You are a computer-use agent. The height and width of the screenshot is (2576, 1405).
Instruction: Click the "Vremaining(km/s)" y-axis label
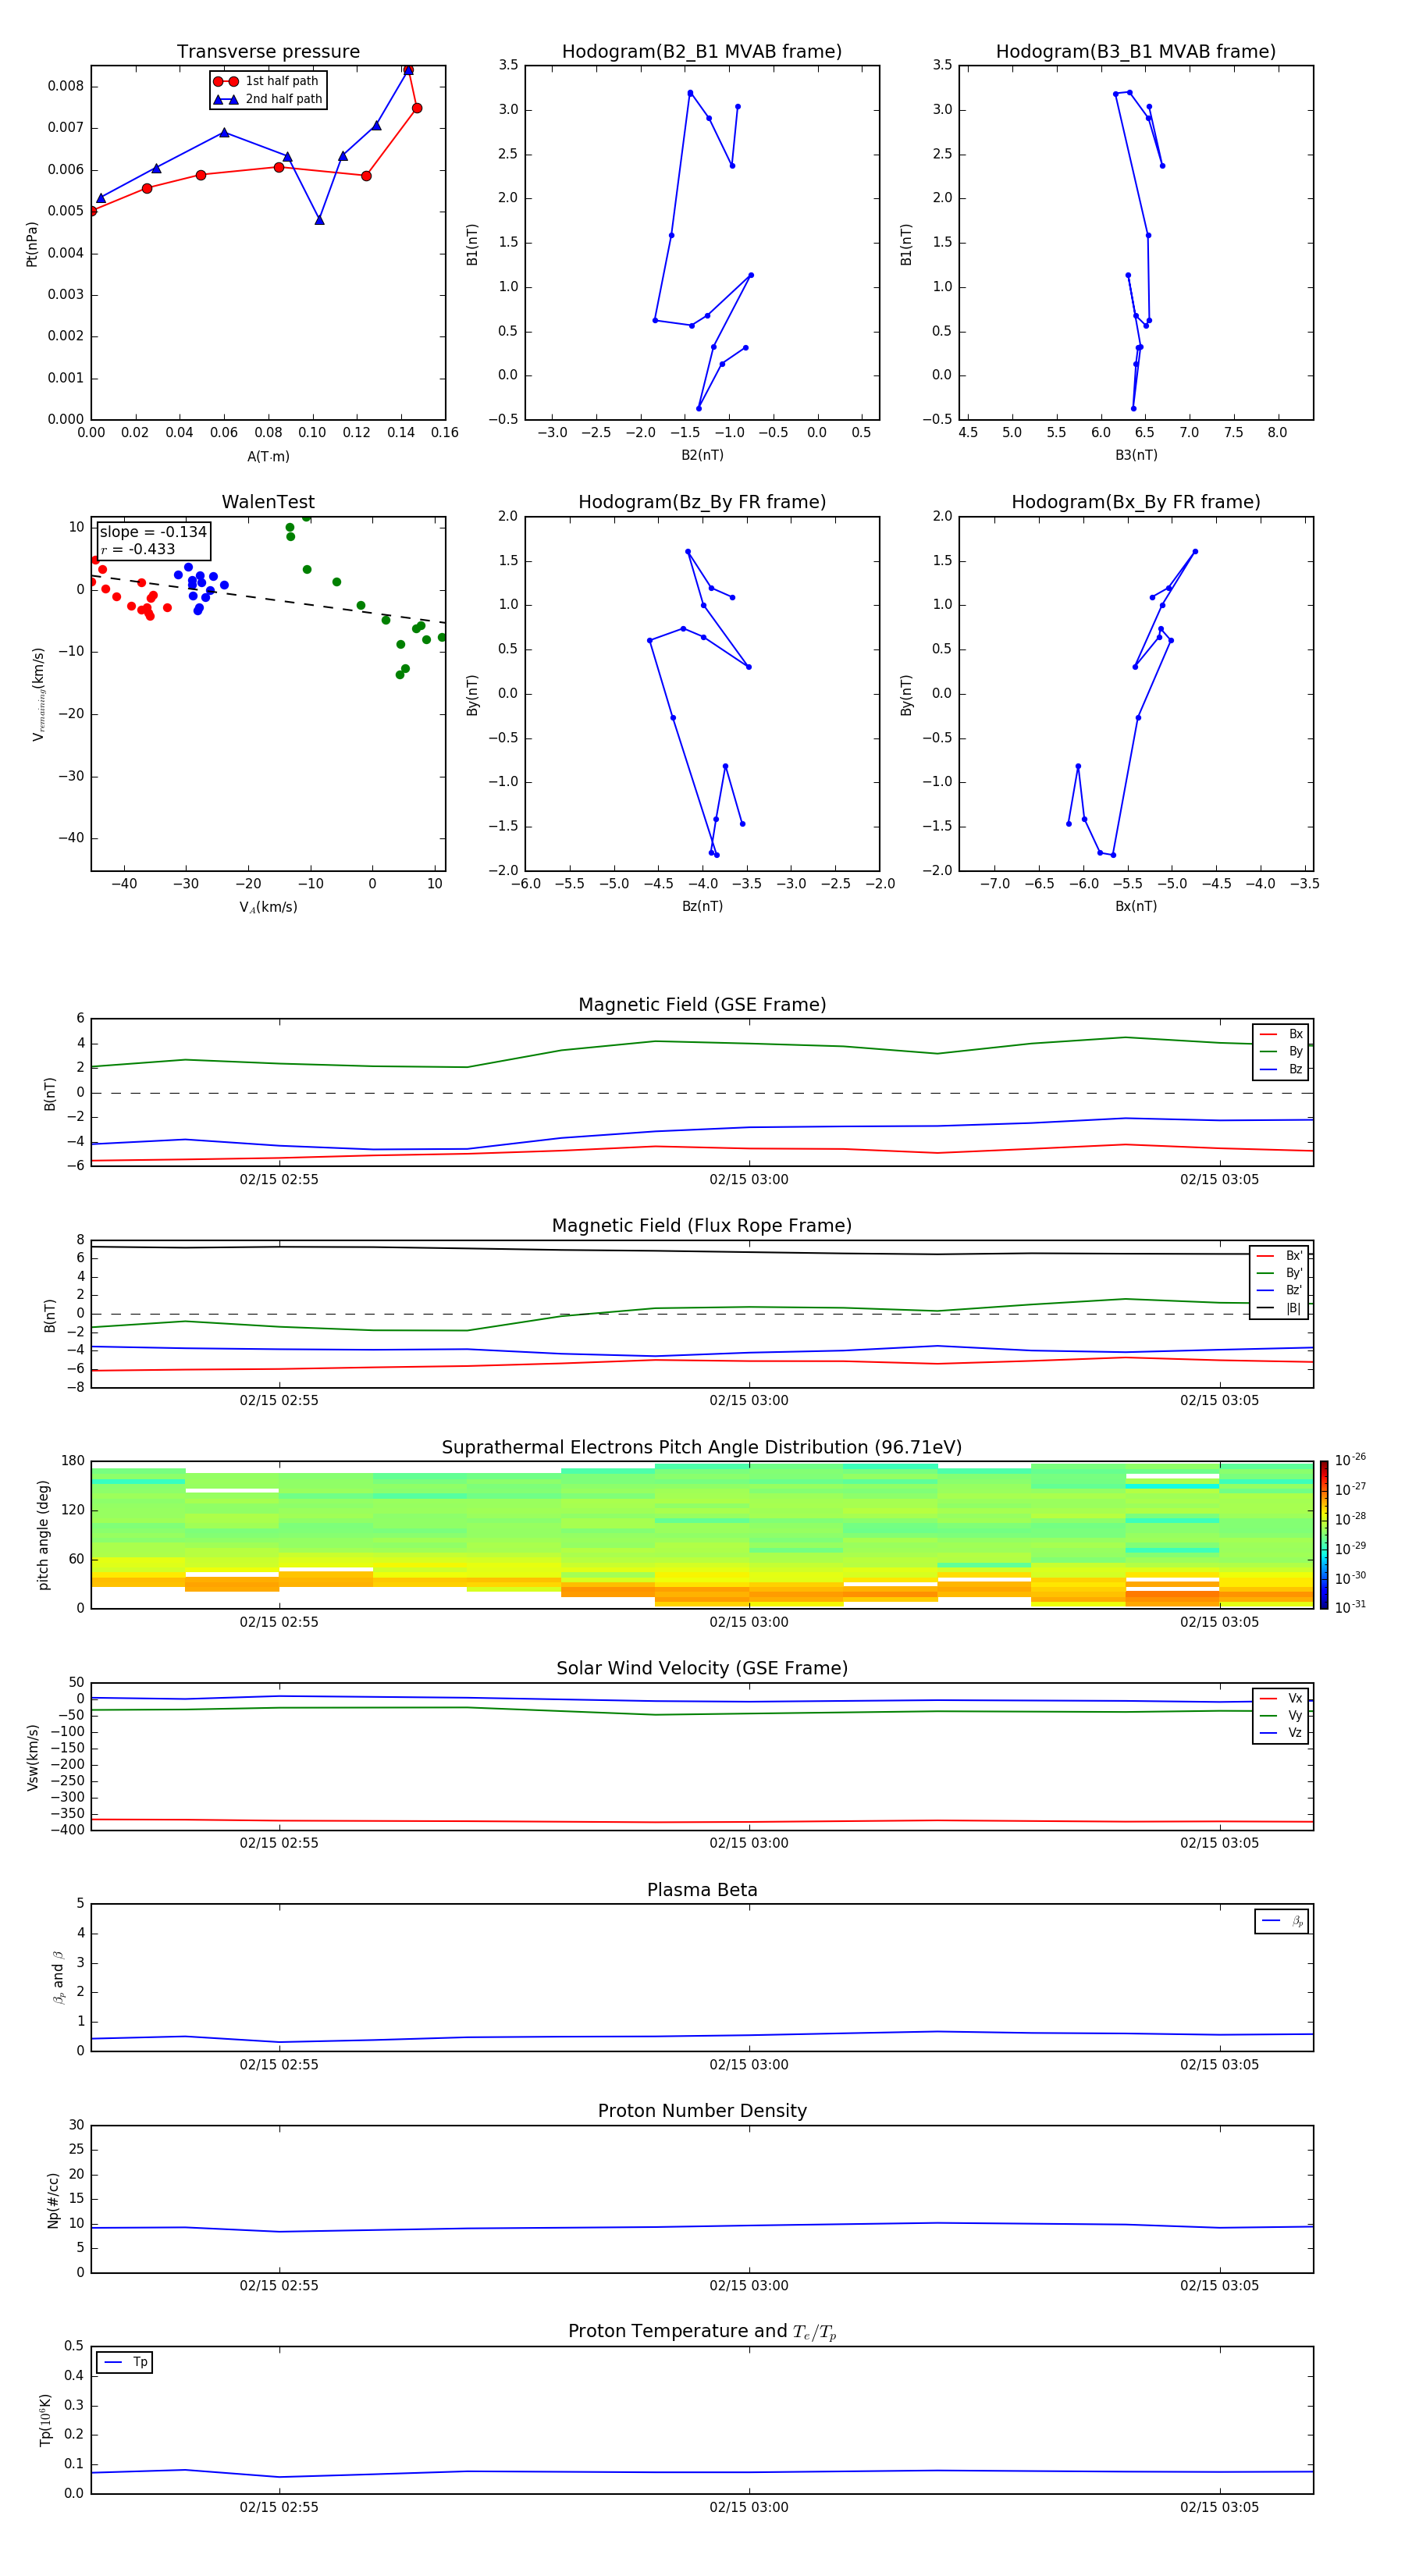point(38,694)
